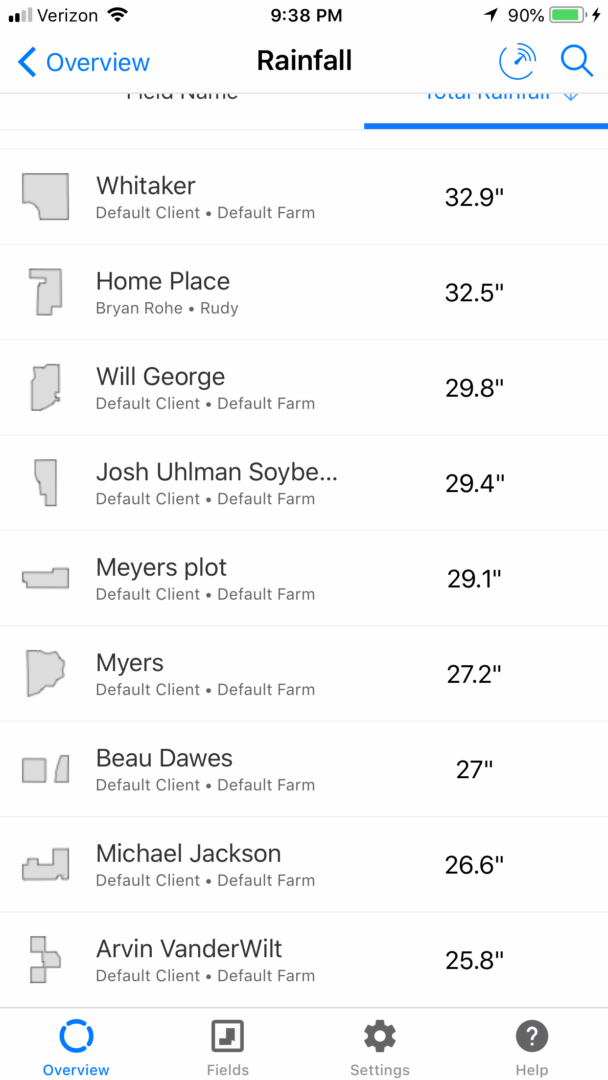Open the Help tab
608x1080 pixels.
click(x=532, y=1047)
